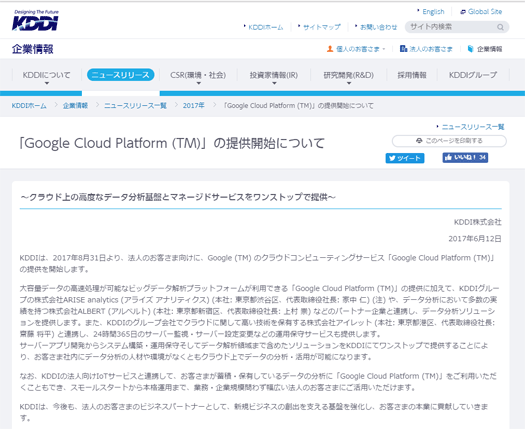Open the サイトマップ link
The image size is (525, 429).
tap(322, 27)
